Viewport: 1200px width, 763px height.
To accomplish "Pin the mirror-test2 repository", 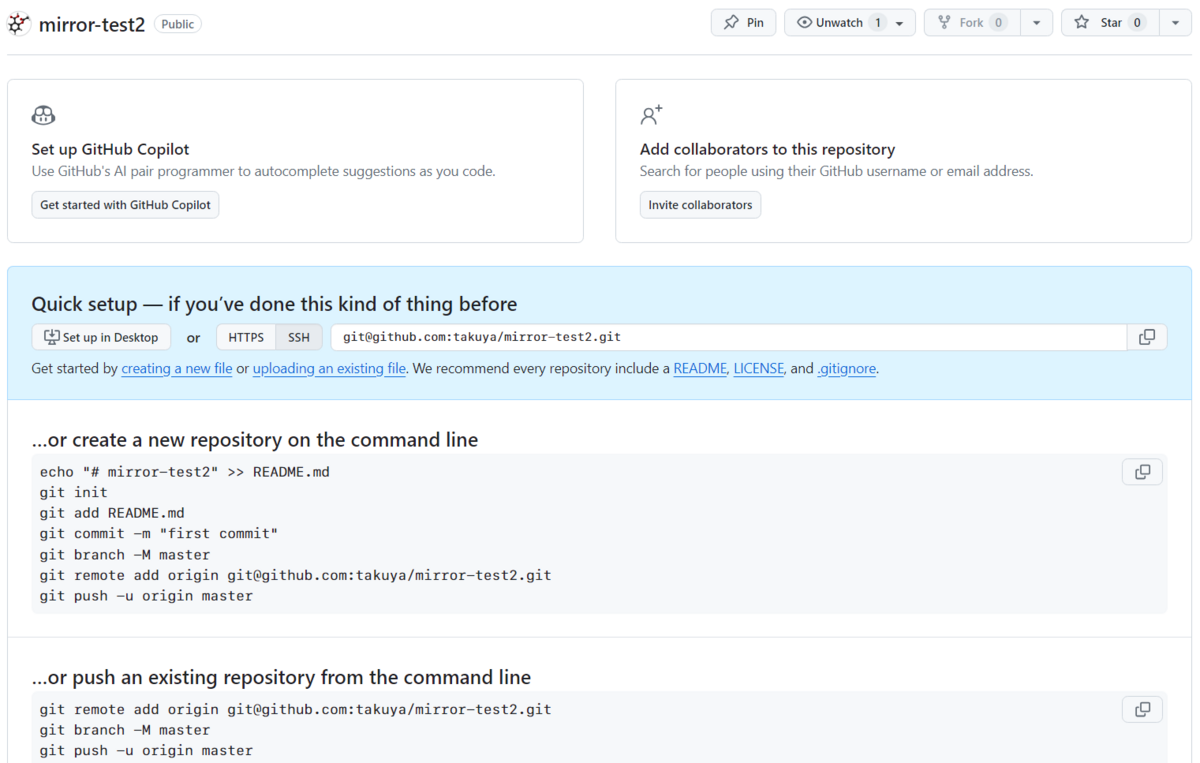I will [744, 23].
